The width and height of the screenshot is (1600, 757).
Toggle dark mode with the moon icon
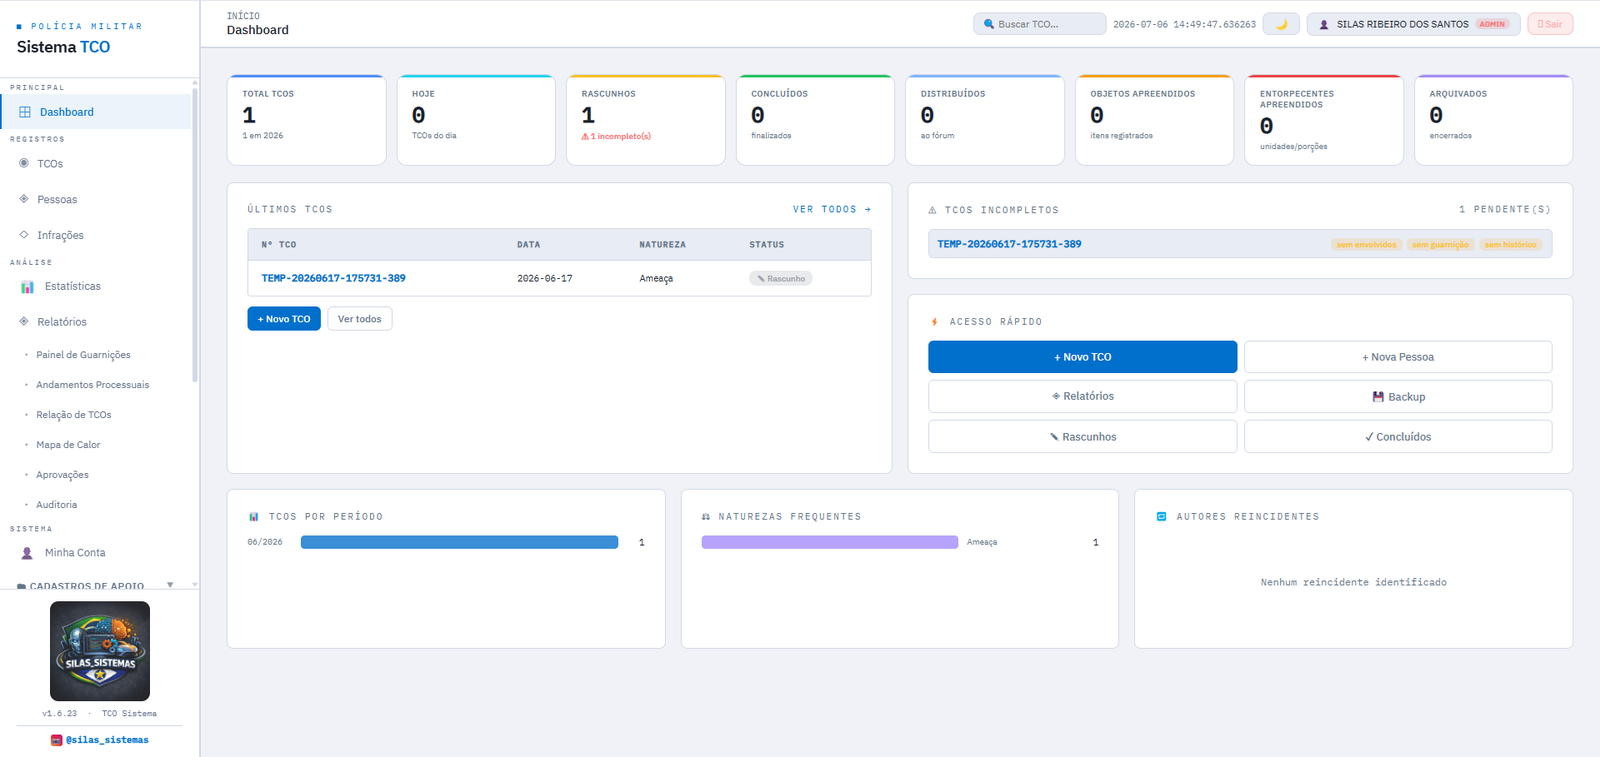pyautogui.click(x=1281, y=24)
